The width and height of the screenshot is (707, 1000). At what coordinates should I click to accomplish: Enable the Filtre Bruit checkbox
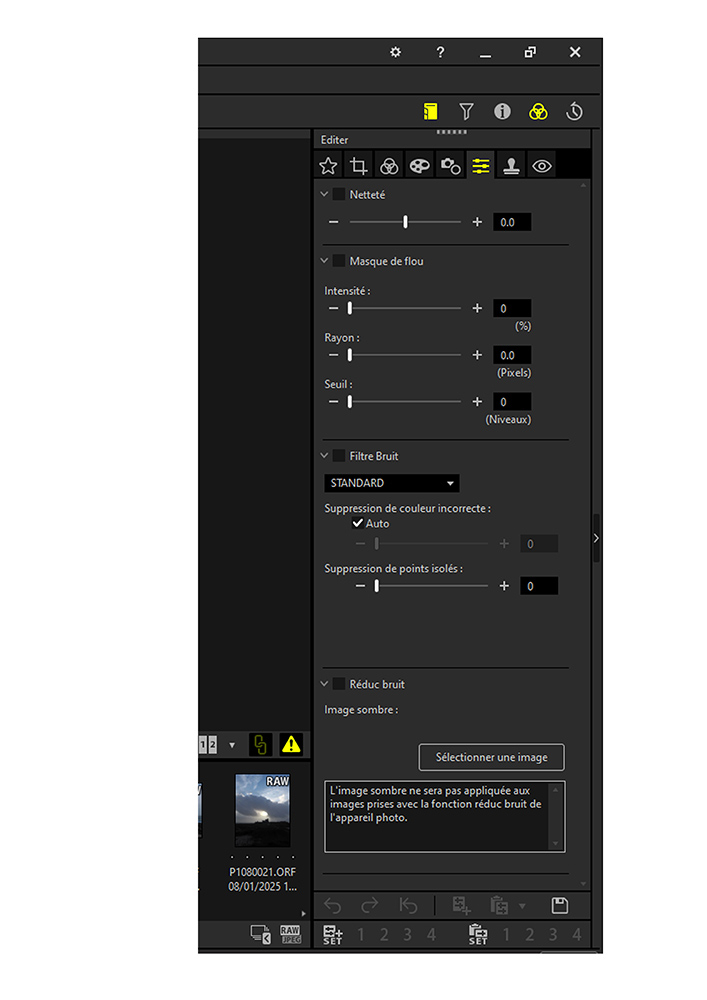tap(339, 455)
